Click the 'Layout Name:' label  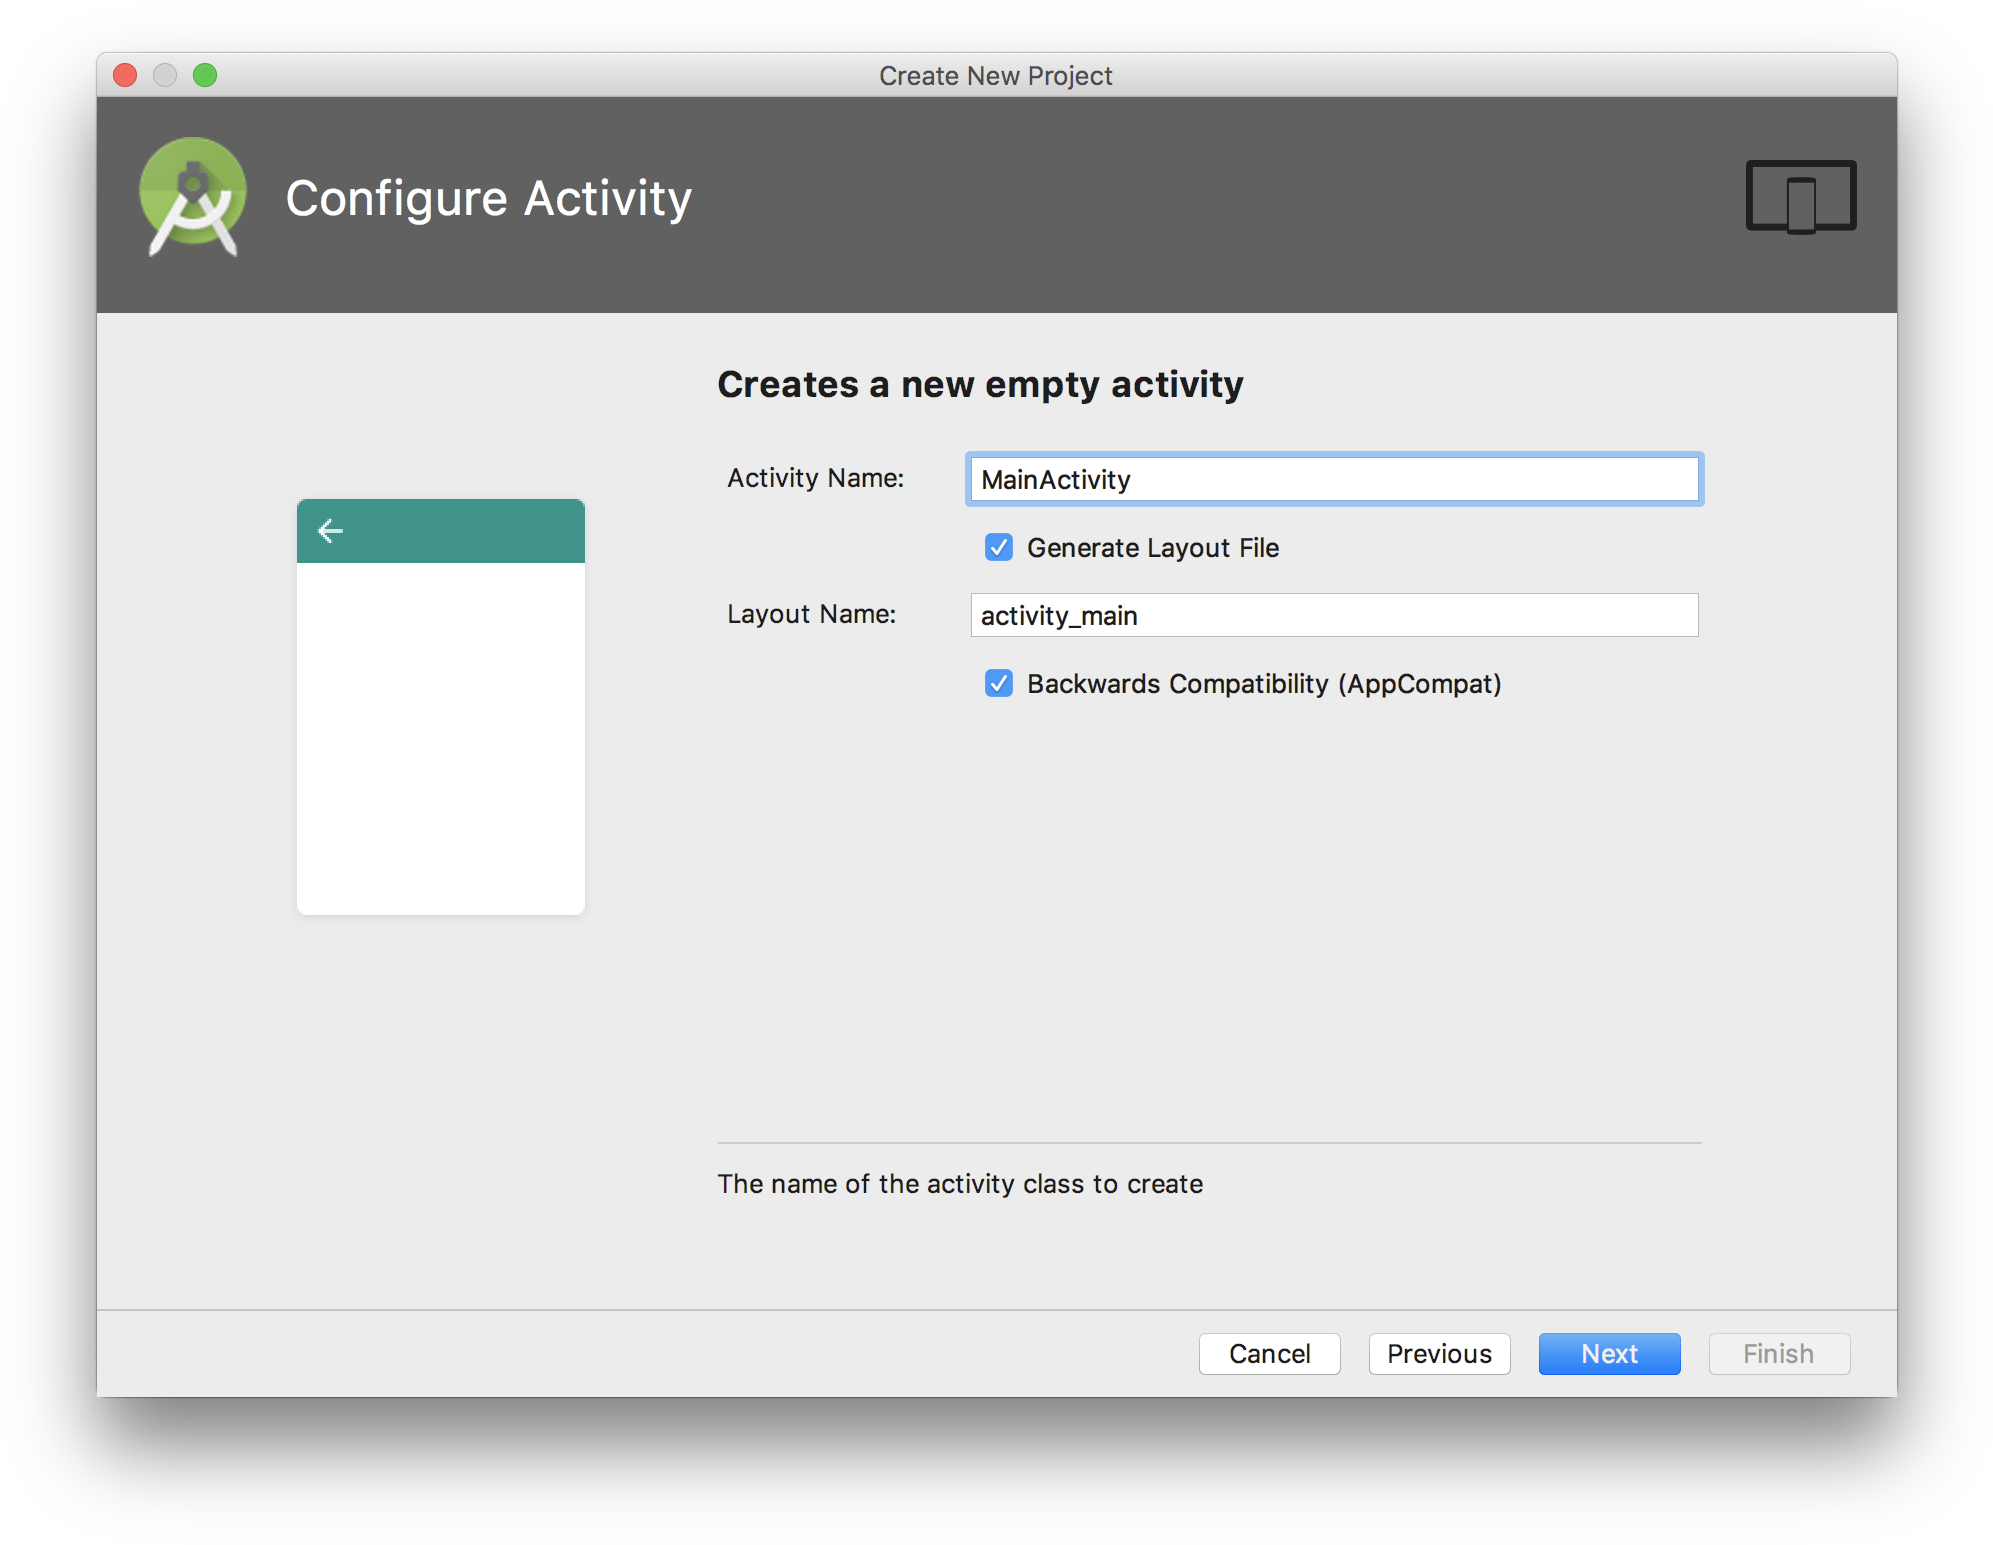tap(811, 614)
